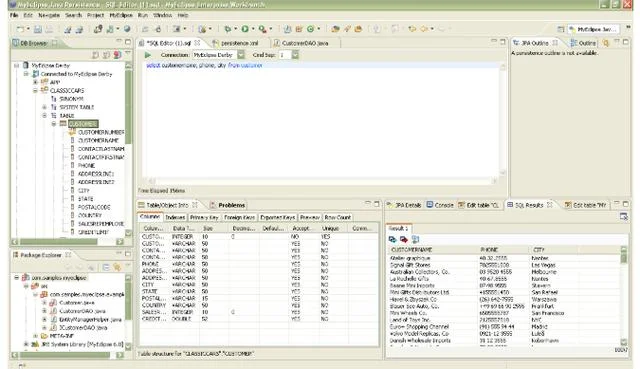Click the SQL Results view toolbar icon at right

[624, 217]
